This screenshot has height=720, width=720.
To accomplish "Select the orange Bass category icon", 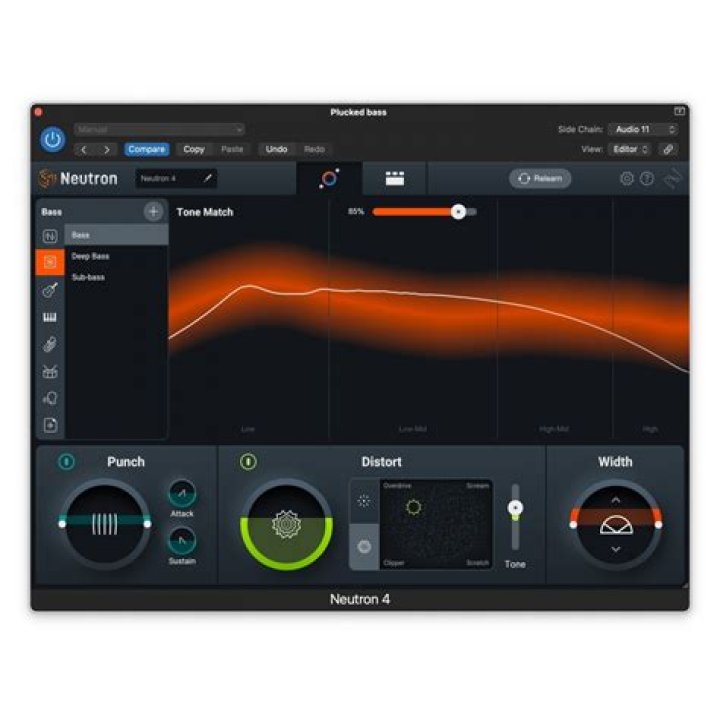I will [x=50, y=262].
